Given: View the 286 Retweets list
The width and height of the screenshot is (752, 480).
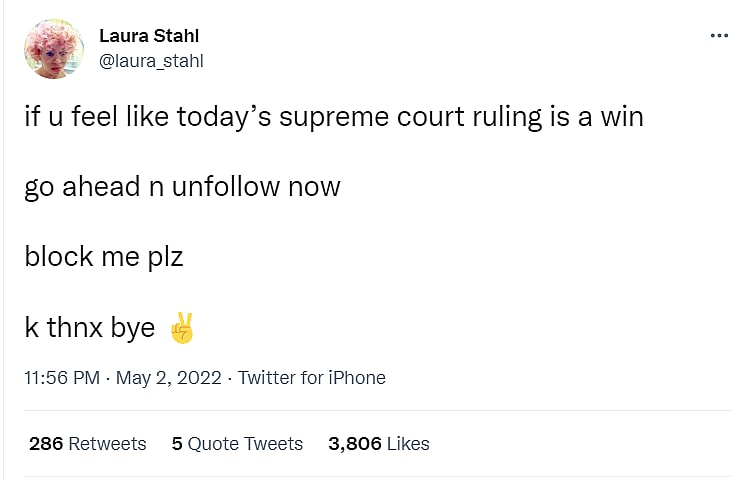Looking at the screenshot, I should click(x=88, y=444).
